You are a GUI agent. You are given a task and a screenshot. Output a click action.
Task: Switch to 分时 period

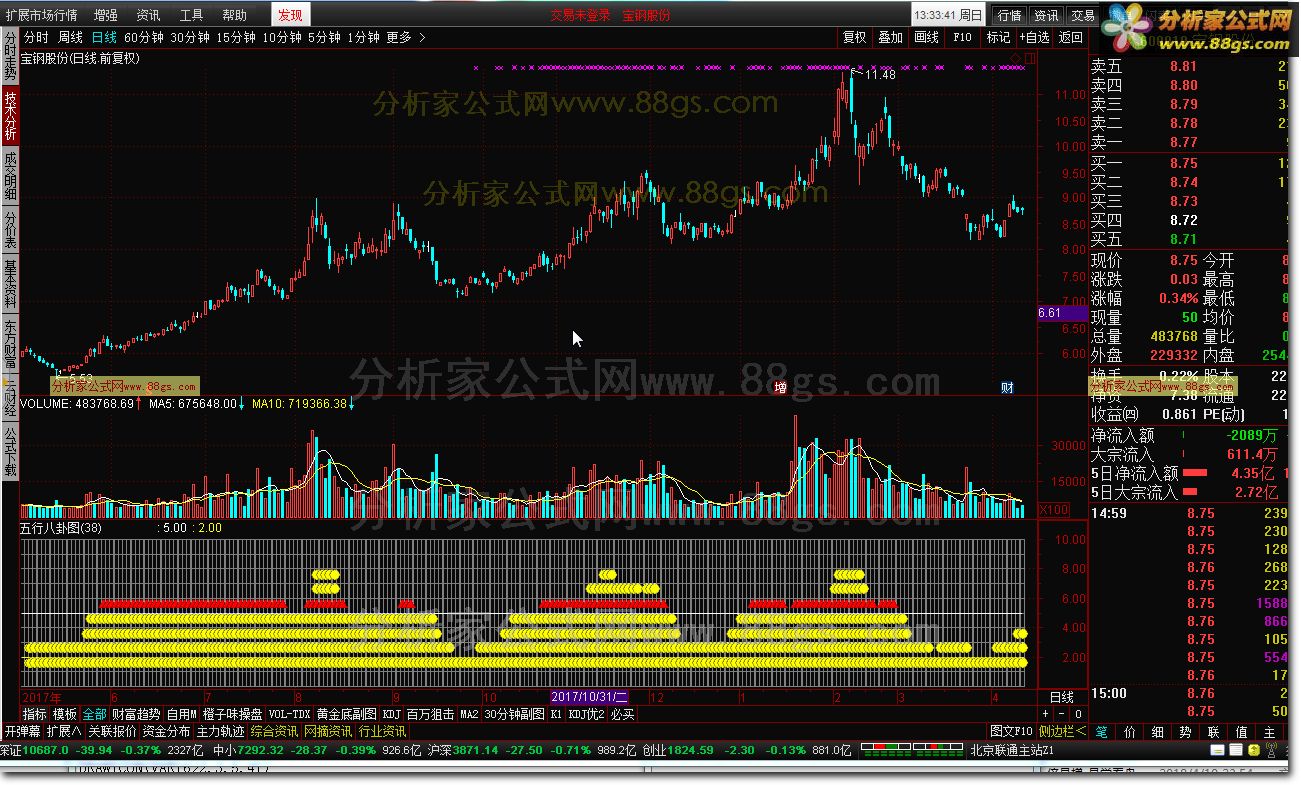(36, 37)
